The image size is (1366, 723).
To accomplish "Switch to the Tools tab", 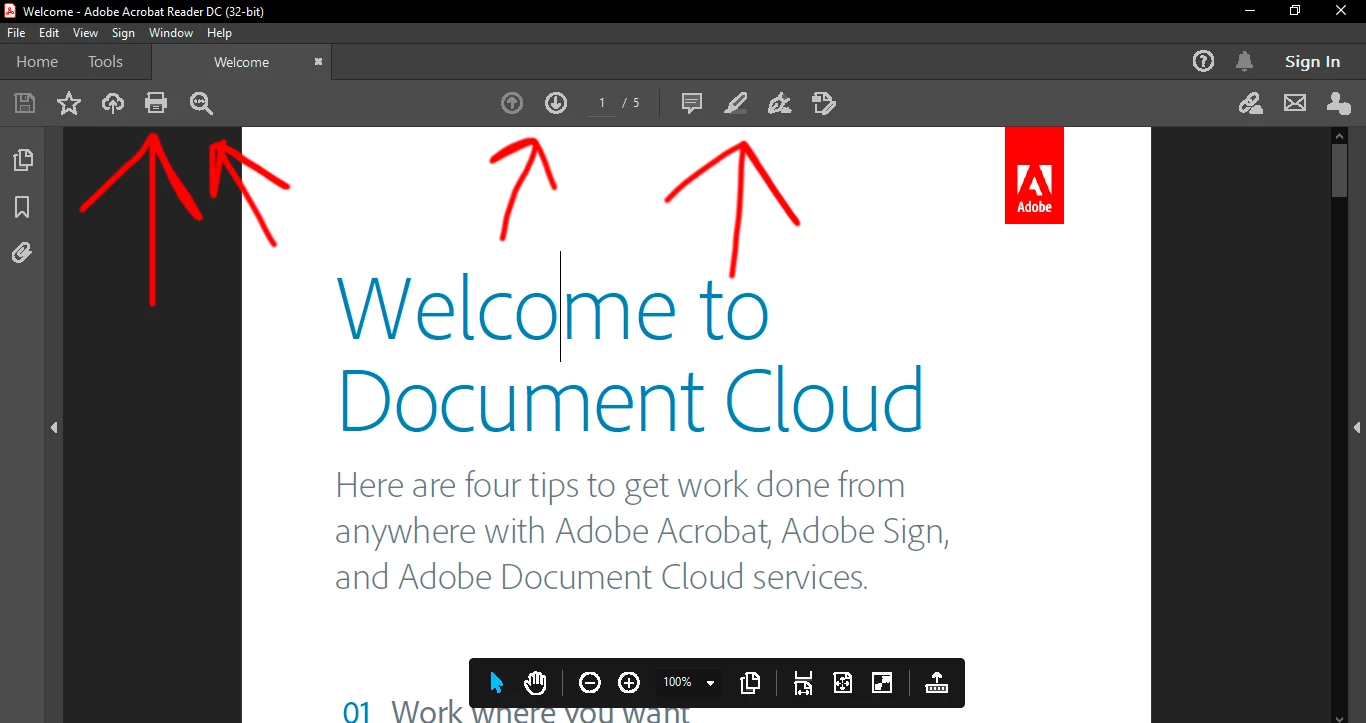I will 105,62.
